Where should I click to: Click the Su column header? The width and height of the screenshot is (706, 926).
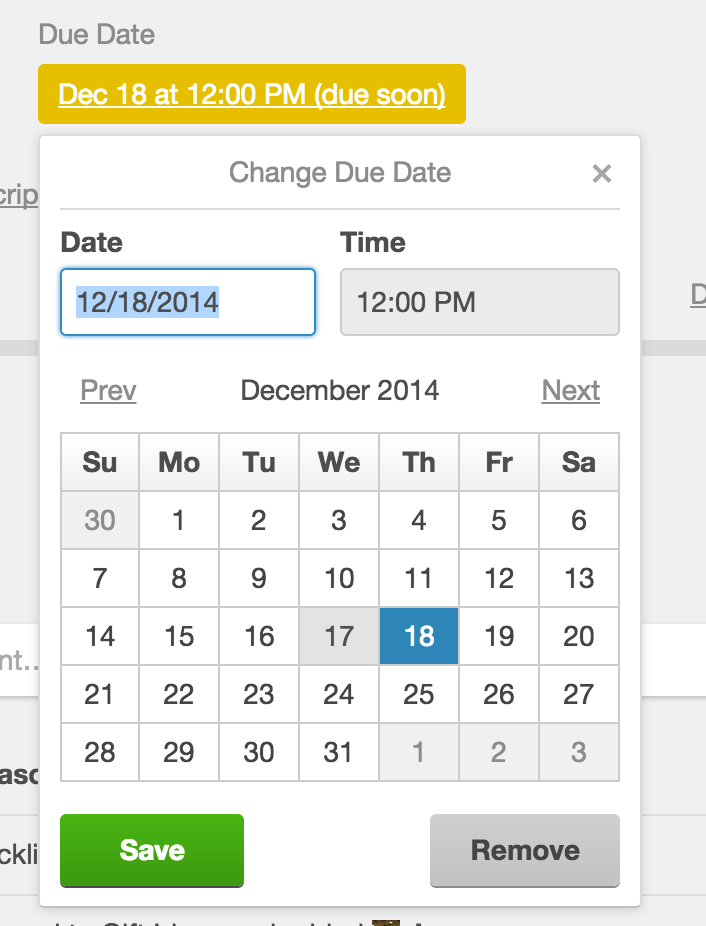pyautogui.click(x=99, y=462)
